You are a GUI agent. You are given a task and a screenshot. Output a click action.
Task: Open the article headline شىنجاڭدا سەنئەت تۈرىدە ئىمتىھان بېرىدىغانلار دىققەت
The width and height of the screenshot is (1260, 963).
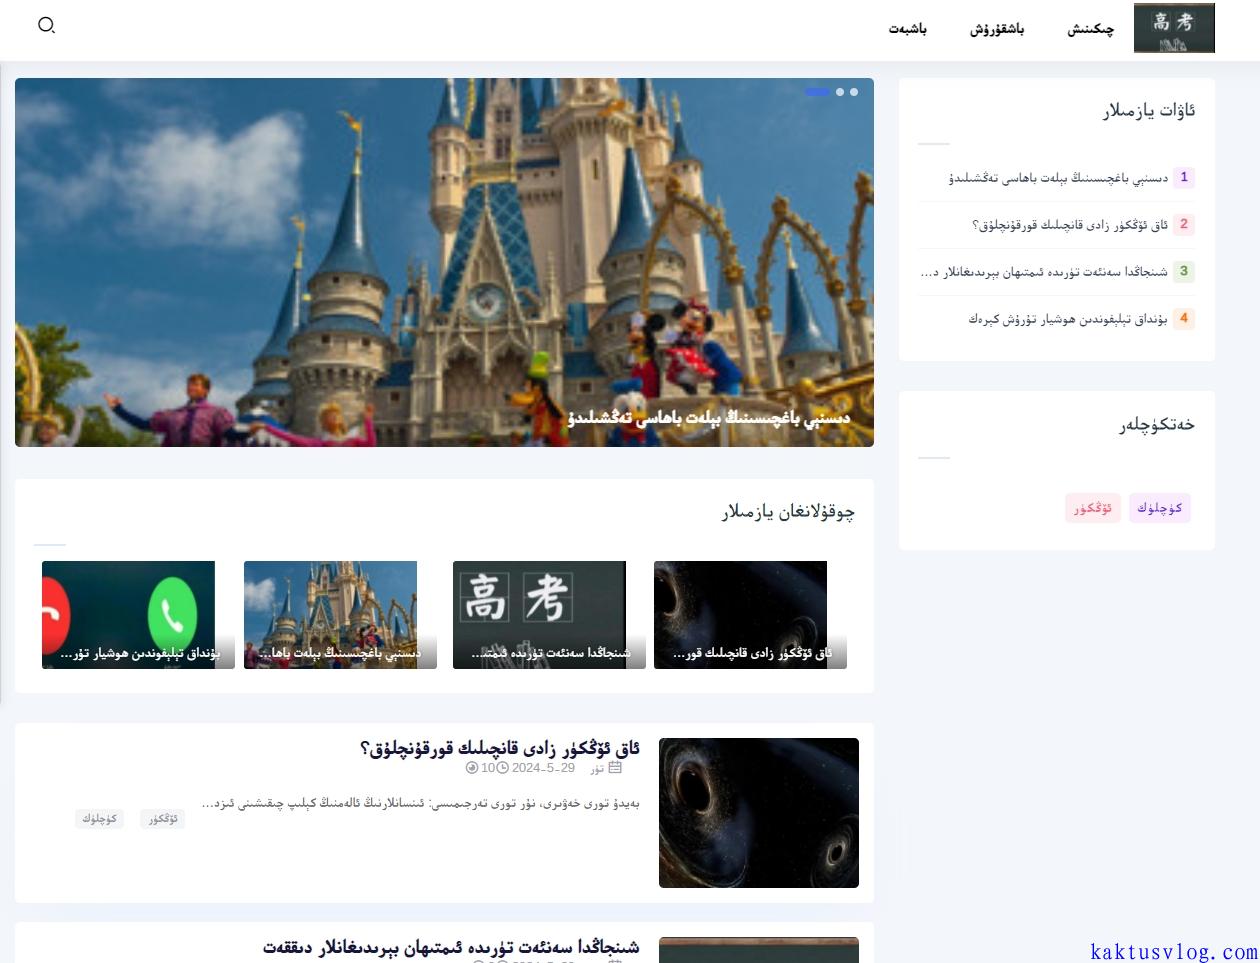pos(451,947)
